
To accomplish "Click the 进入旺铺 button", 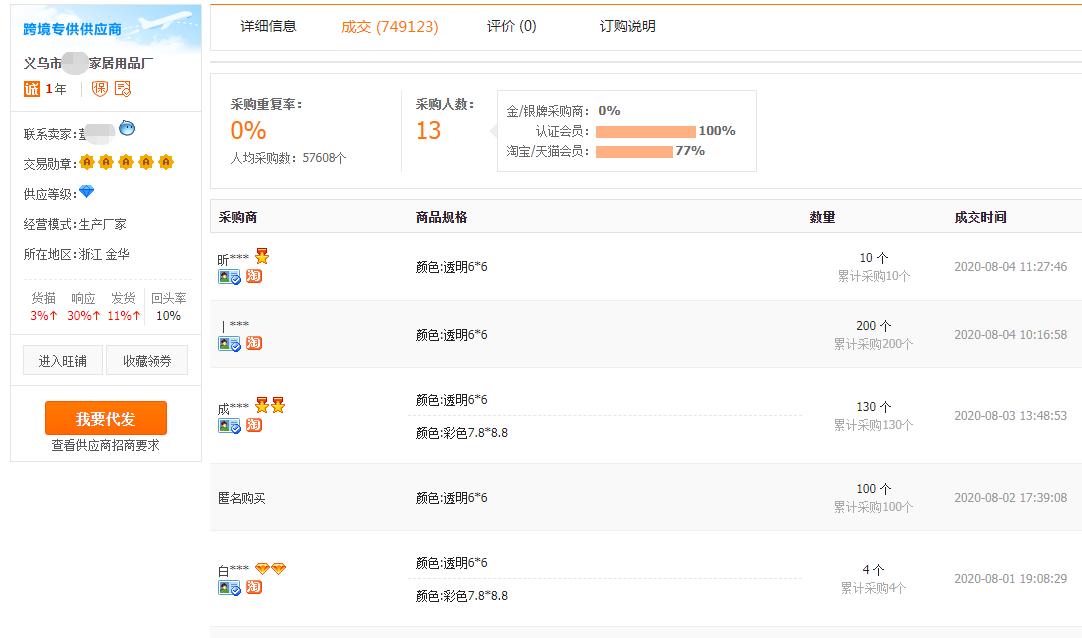I will (62, 359).
